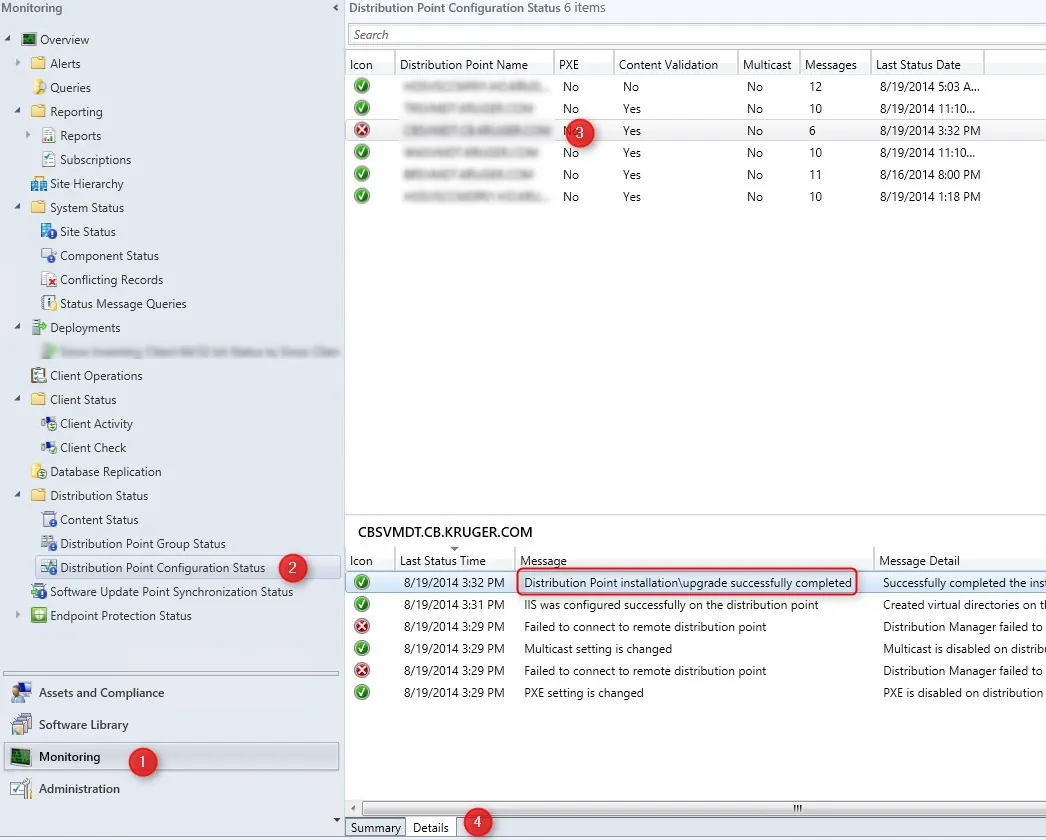Click Software Update Point Synchronization Status icon
Viewport: 1046px width, 840px height.
39,592
